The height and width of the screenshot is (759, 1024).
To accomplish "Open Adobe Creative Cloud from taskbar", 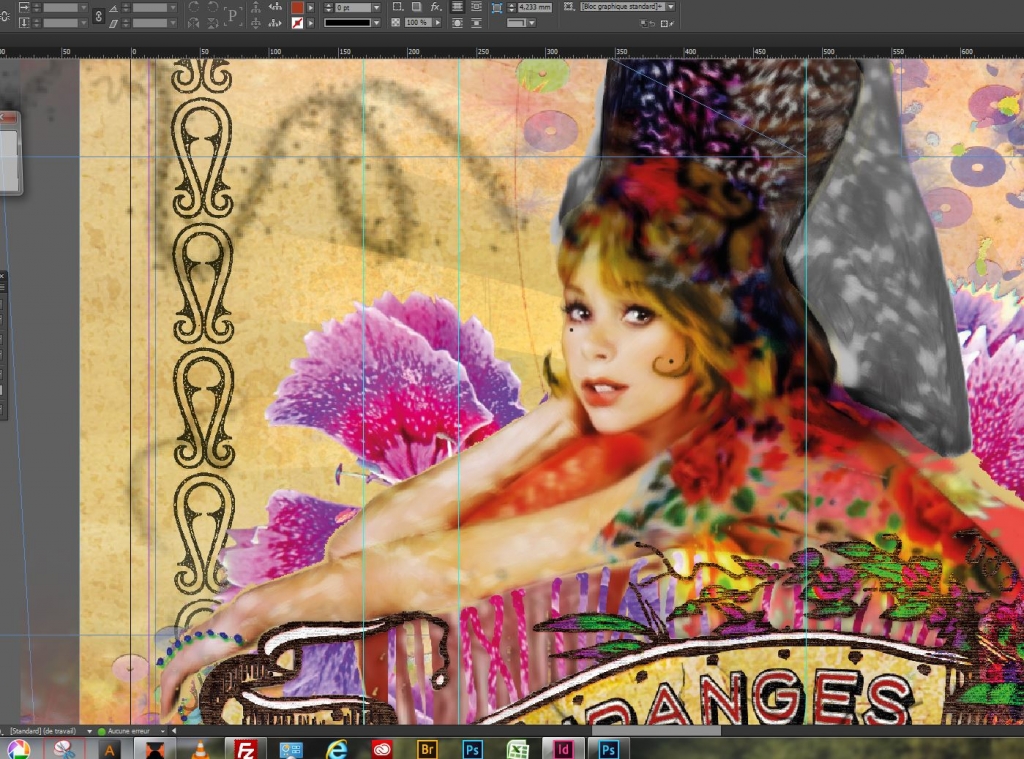I will 382,749.
